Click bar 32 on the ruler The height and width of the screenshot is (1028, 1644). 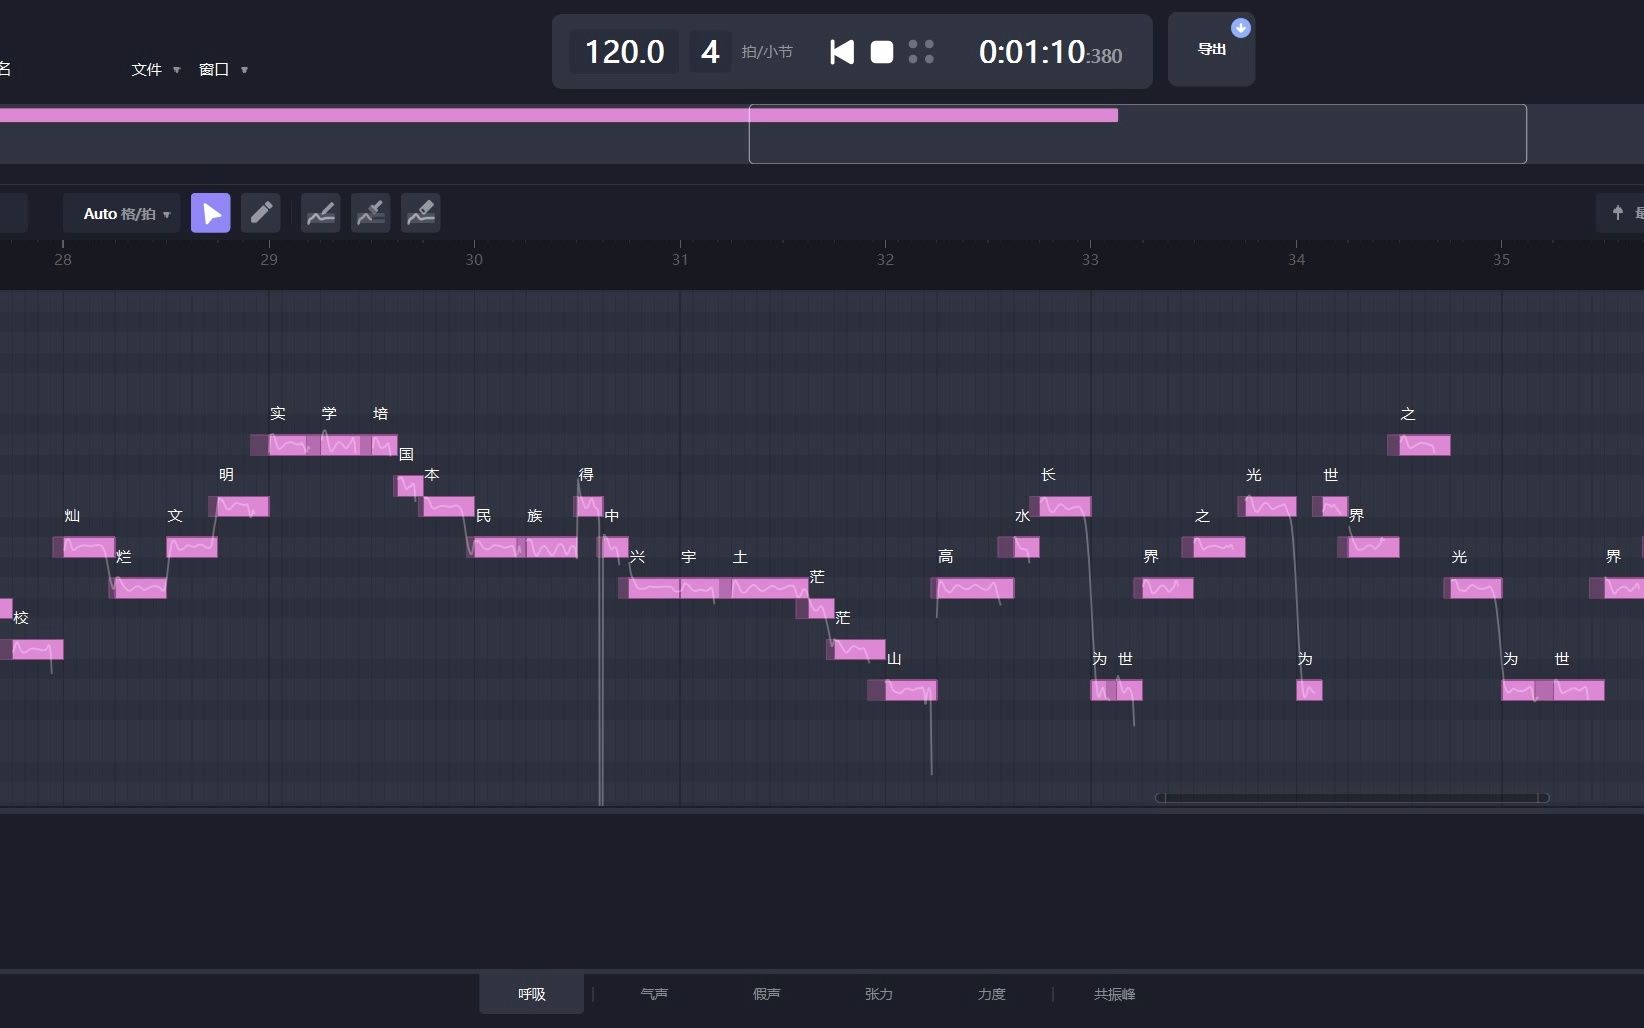(x=885, y=260)
